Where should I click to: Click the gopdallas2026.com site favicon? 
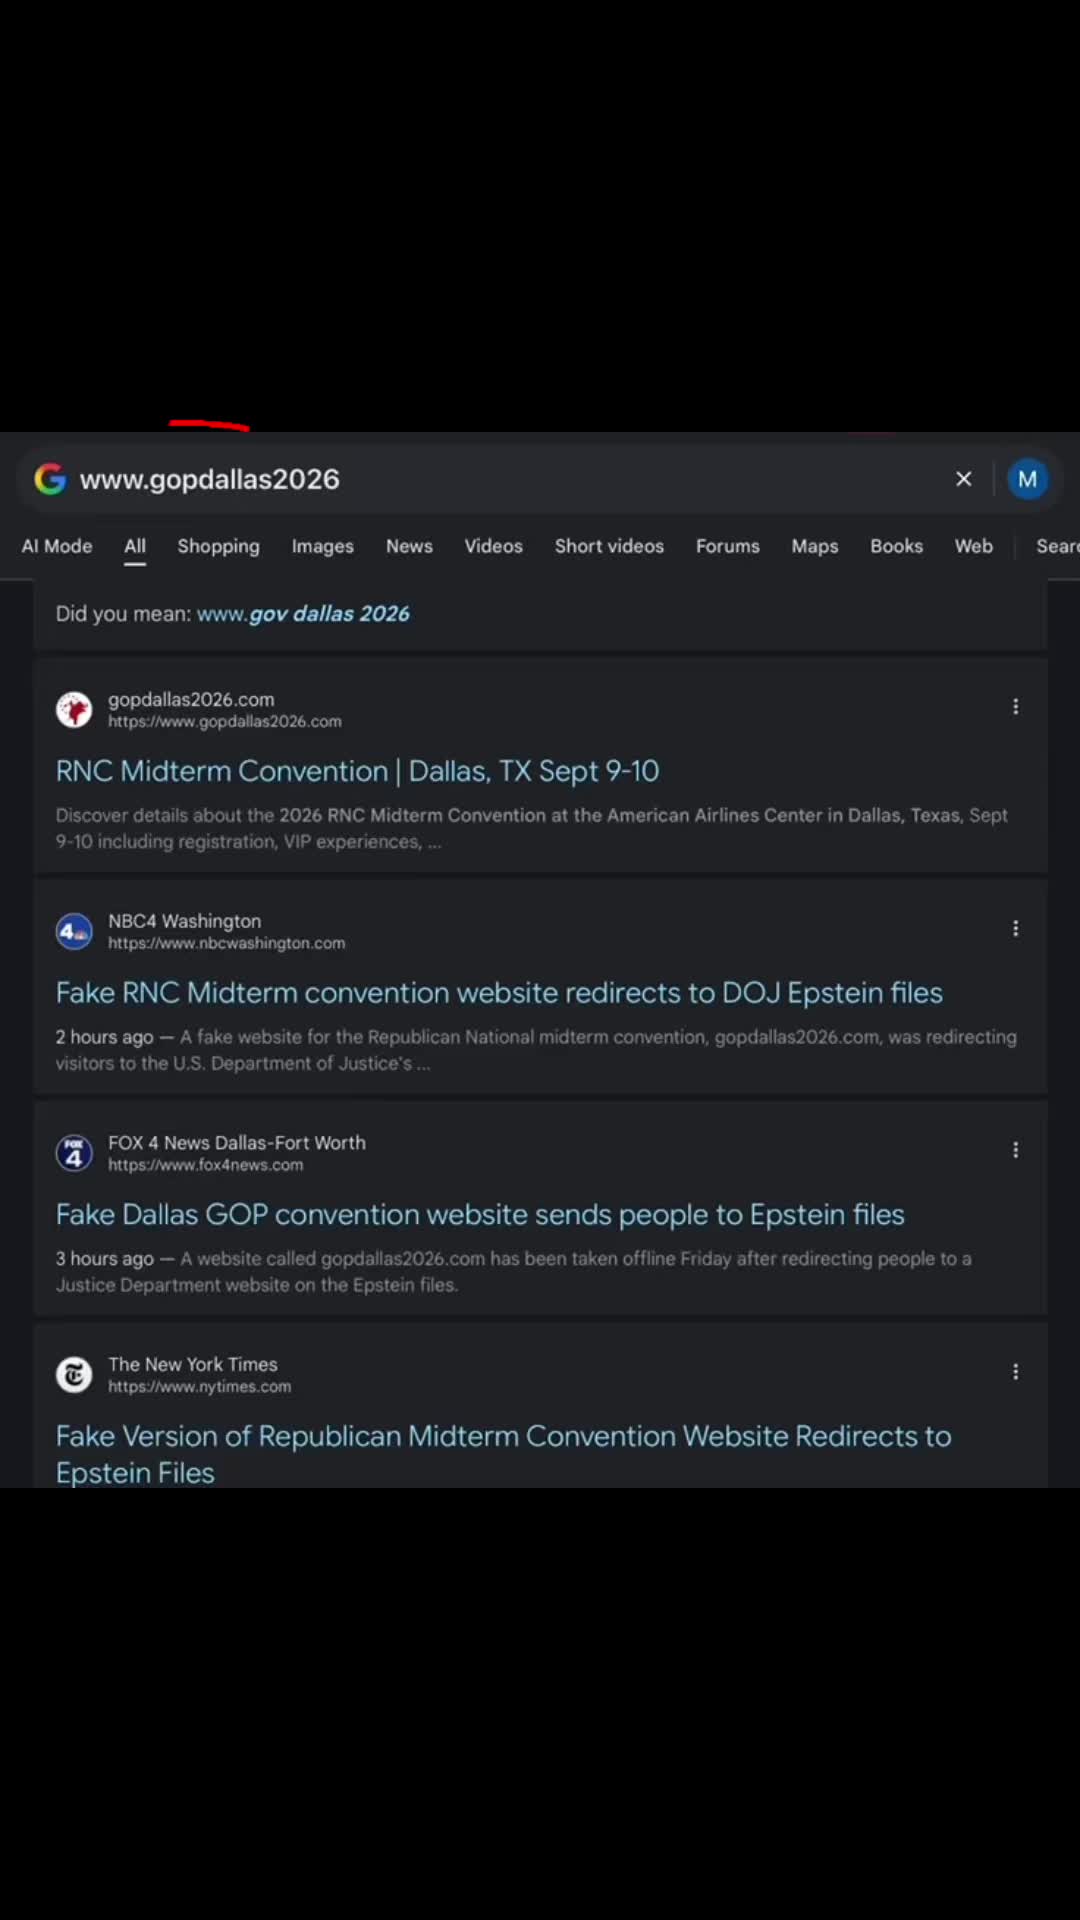(x=74, y=709)
